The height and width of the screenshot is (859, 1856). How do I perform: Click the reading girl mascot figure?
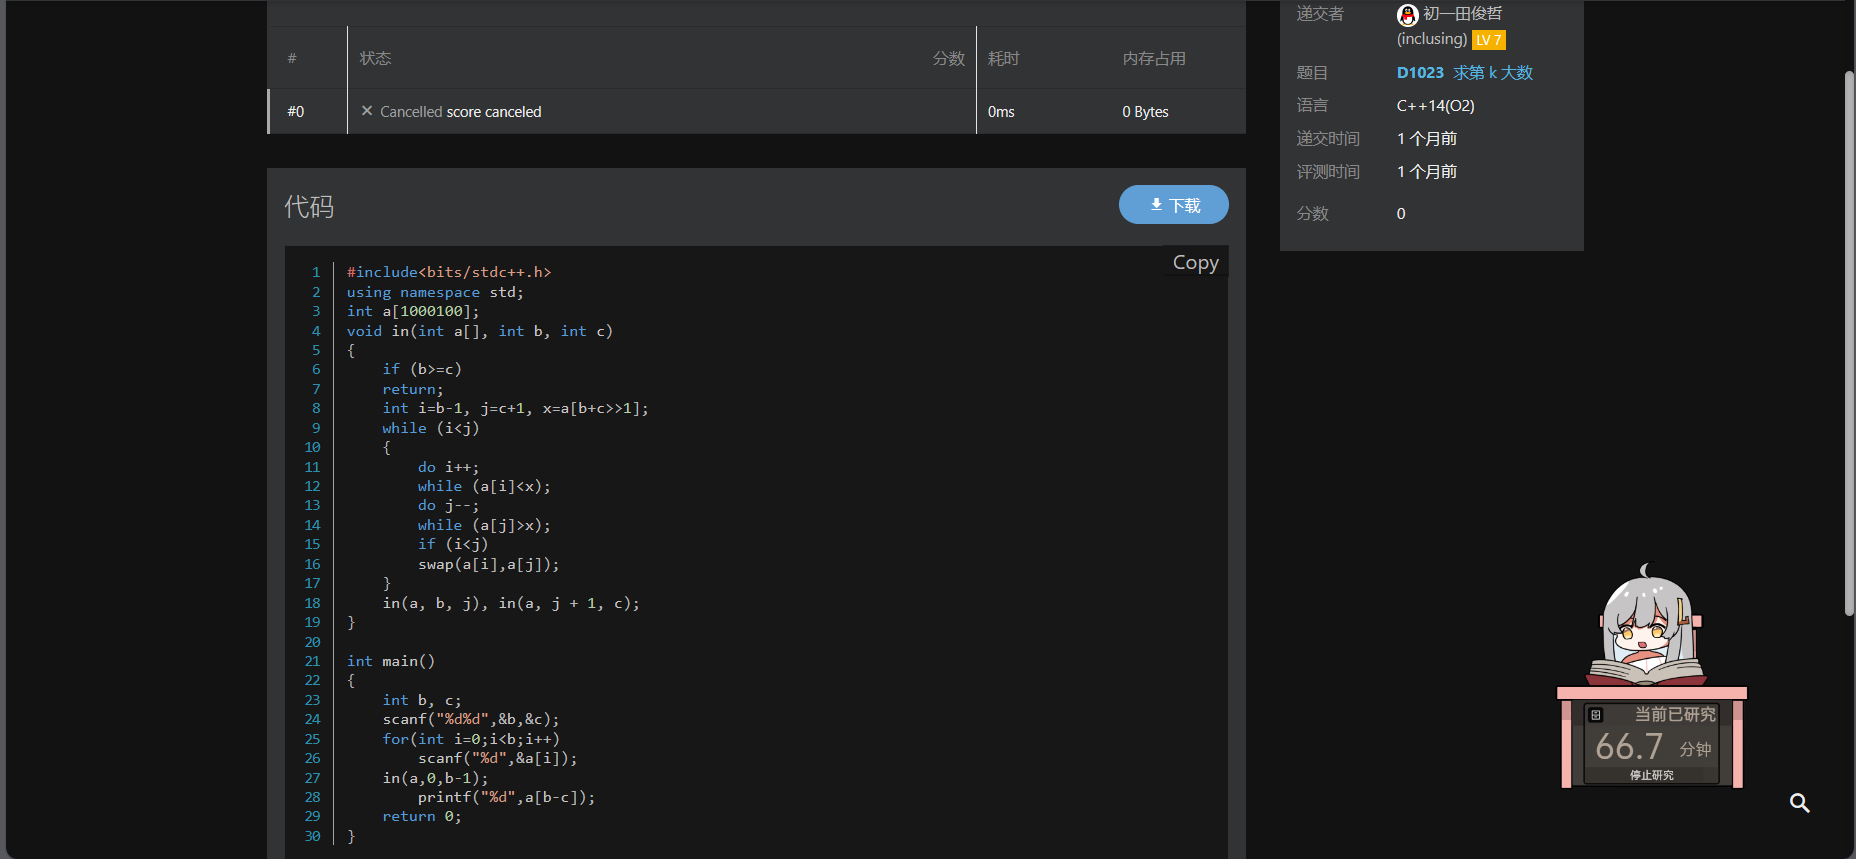[1646, 626]
